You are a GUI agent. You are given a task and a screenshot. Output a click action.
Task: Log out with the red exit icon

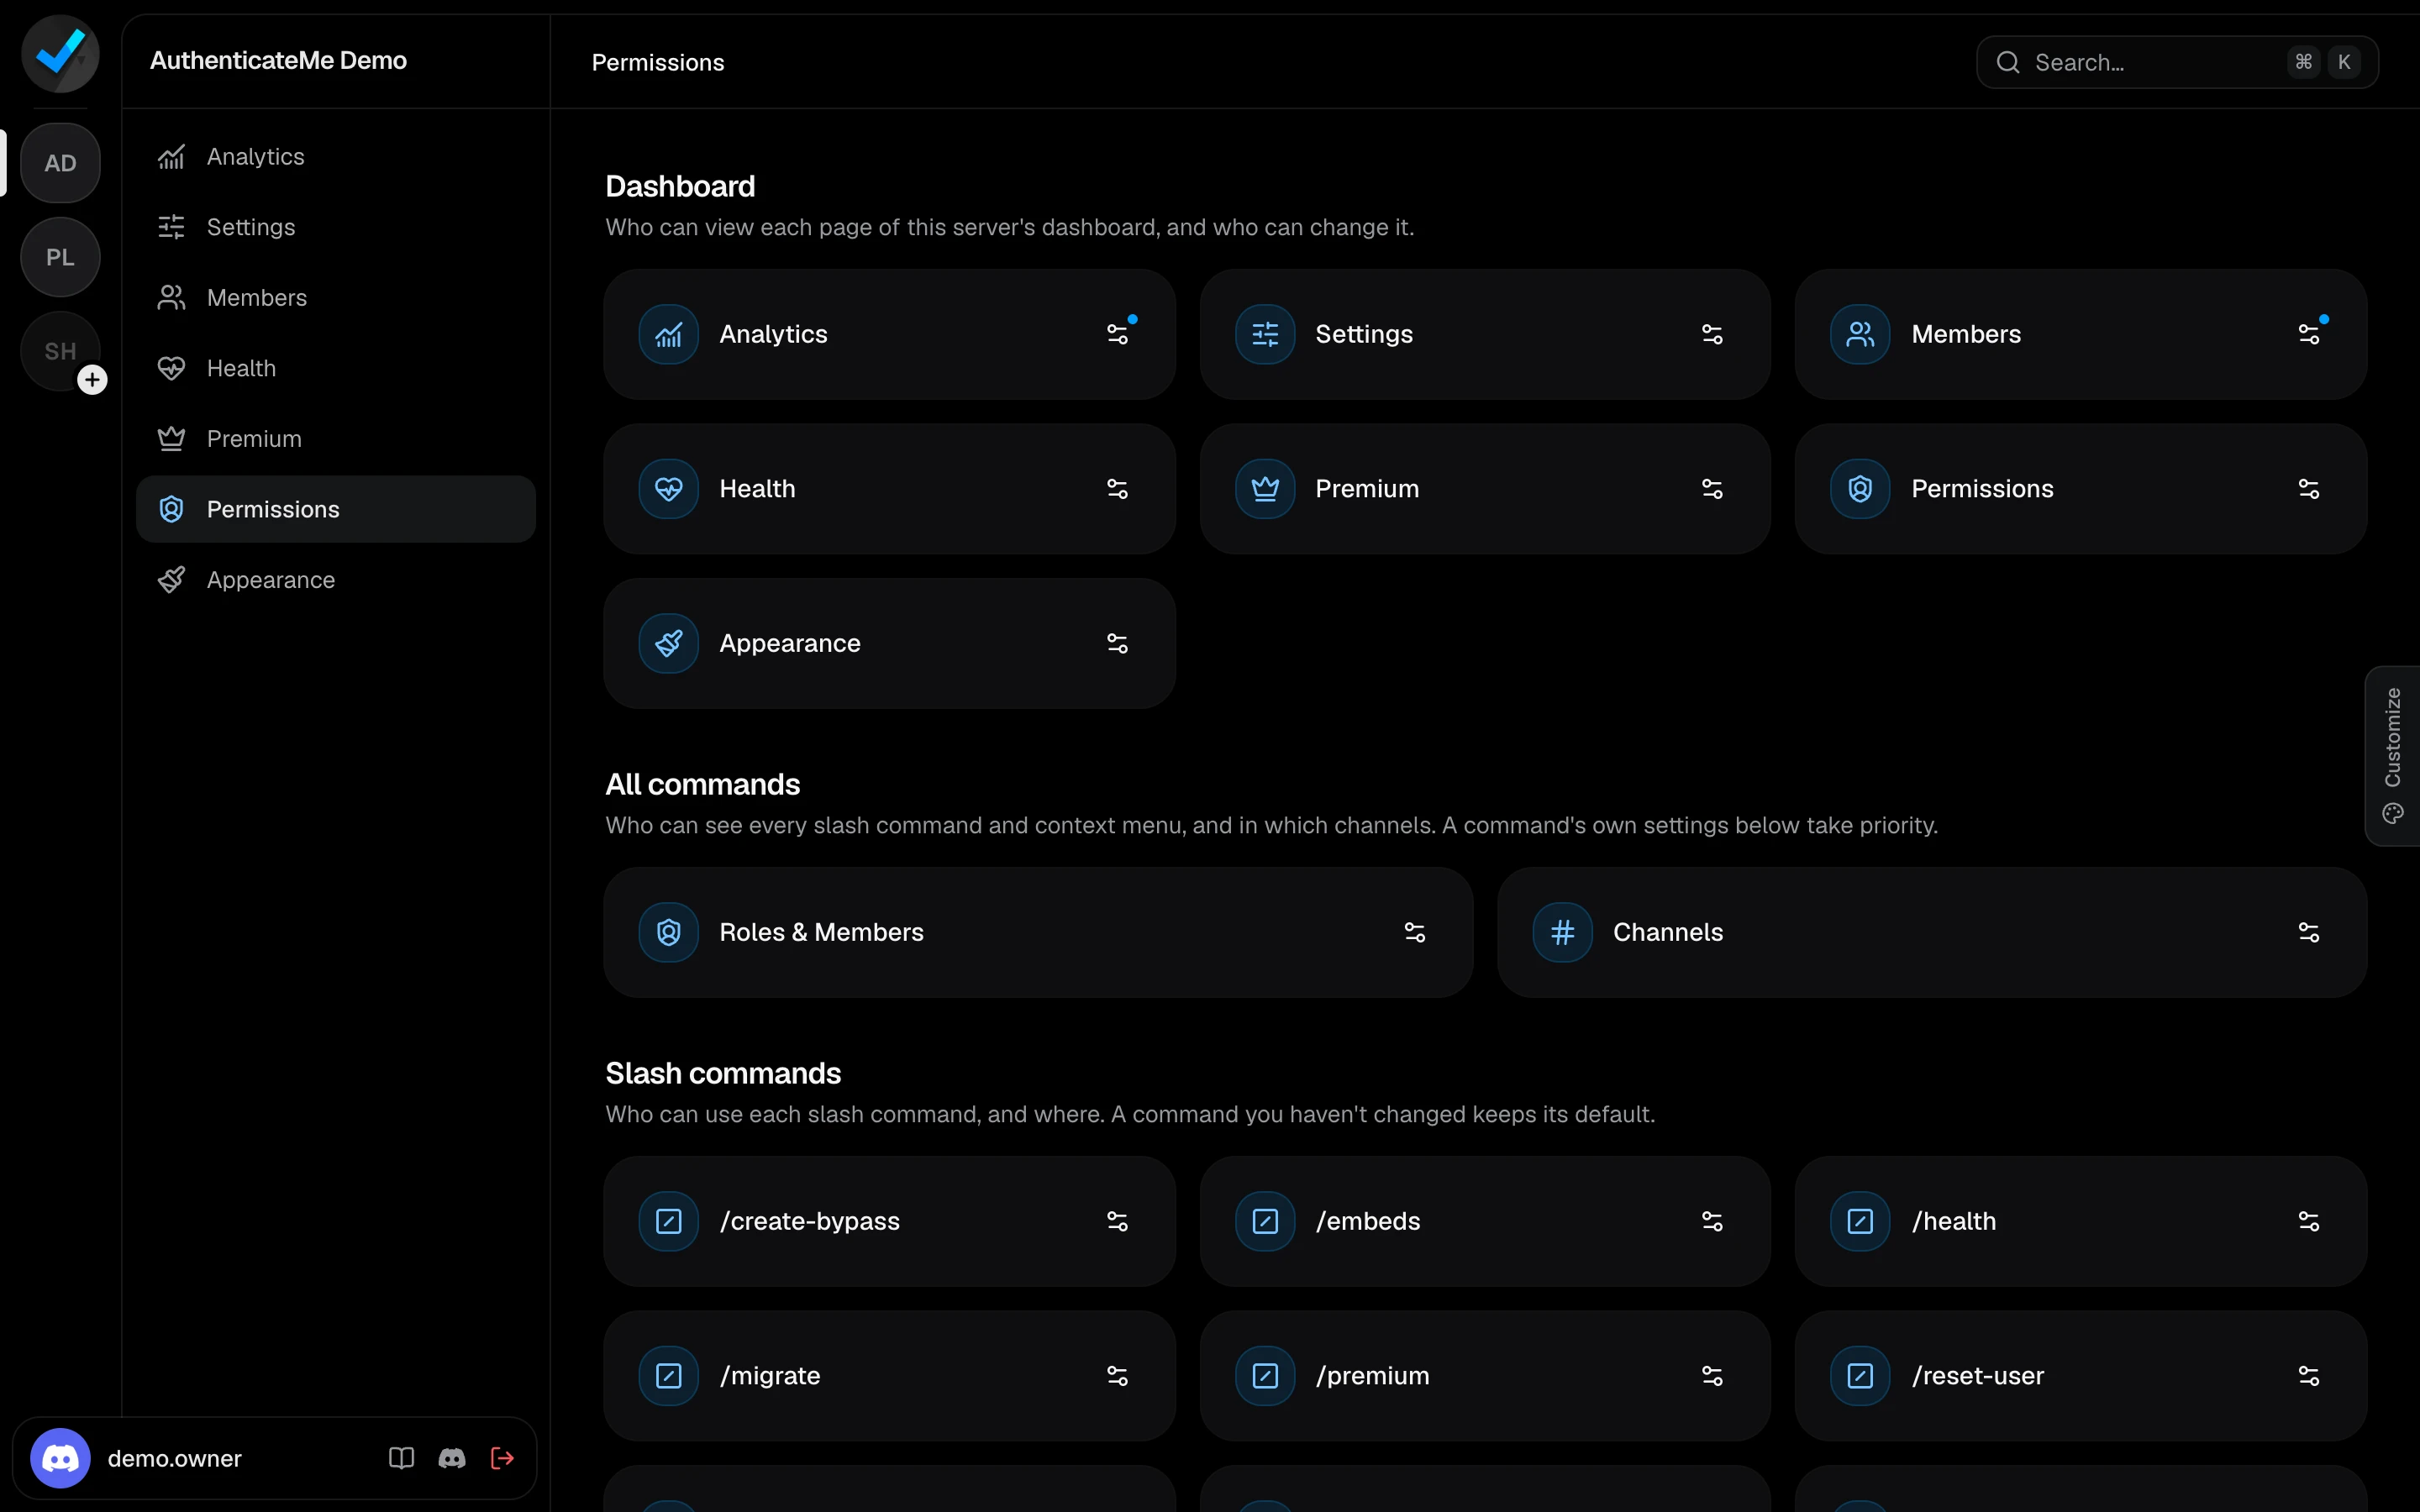tap(502, 1458)
